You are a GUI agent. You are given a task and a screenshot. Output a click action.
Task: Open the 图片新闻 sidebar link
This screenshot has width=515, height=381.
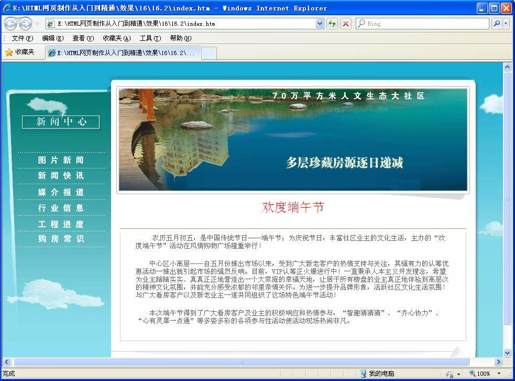(61, 160)
